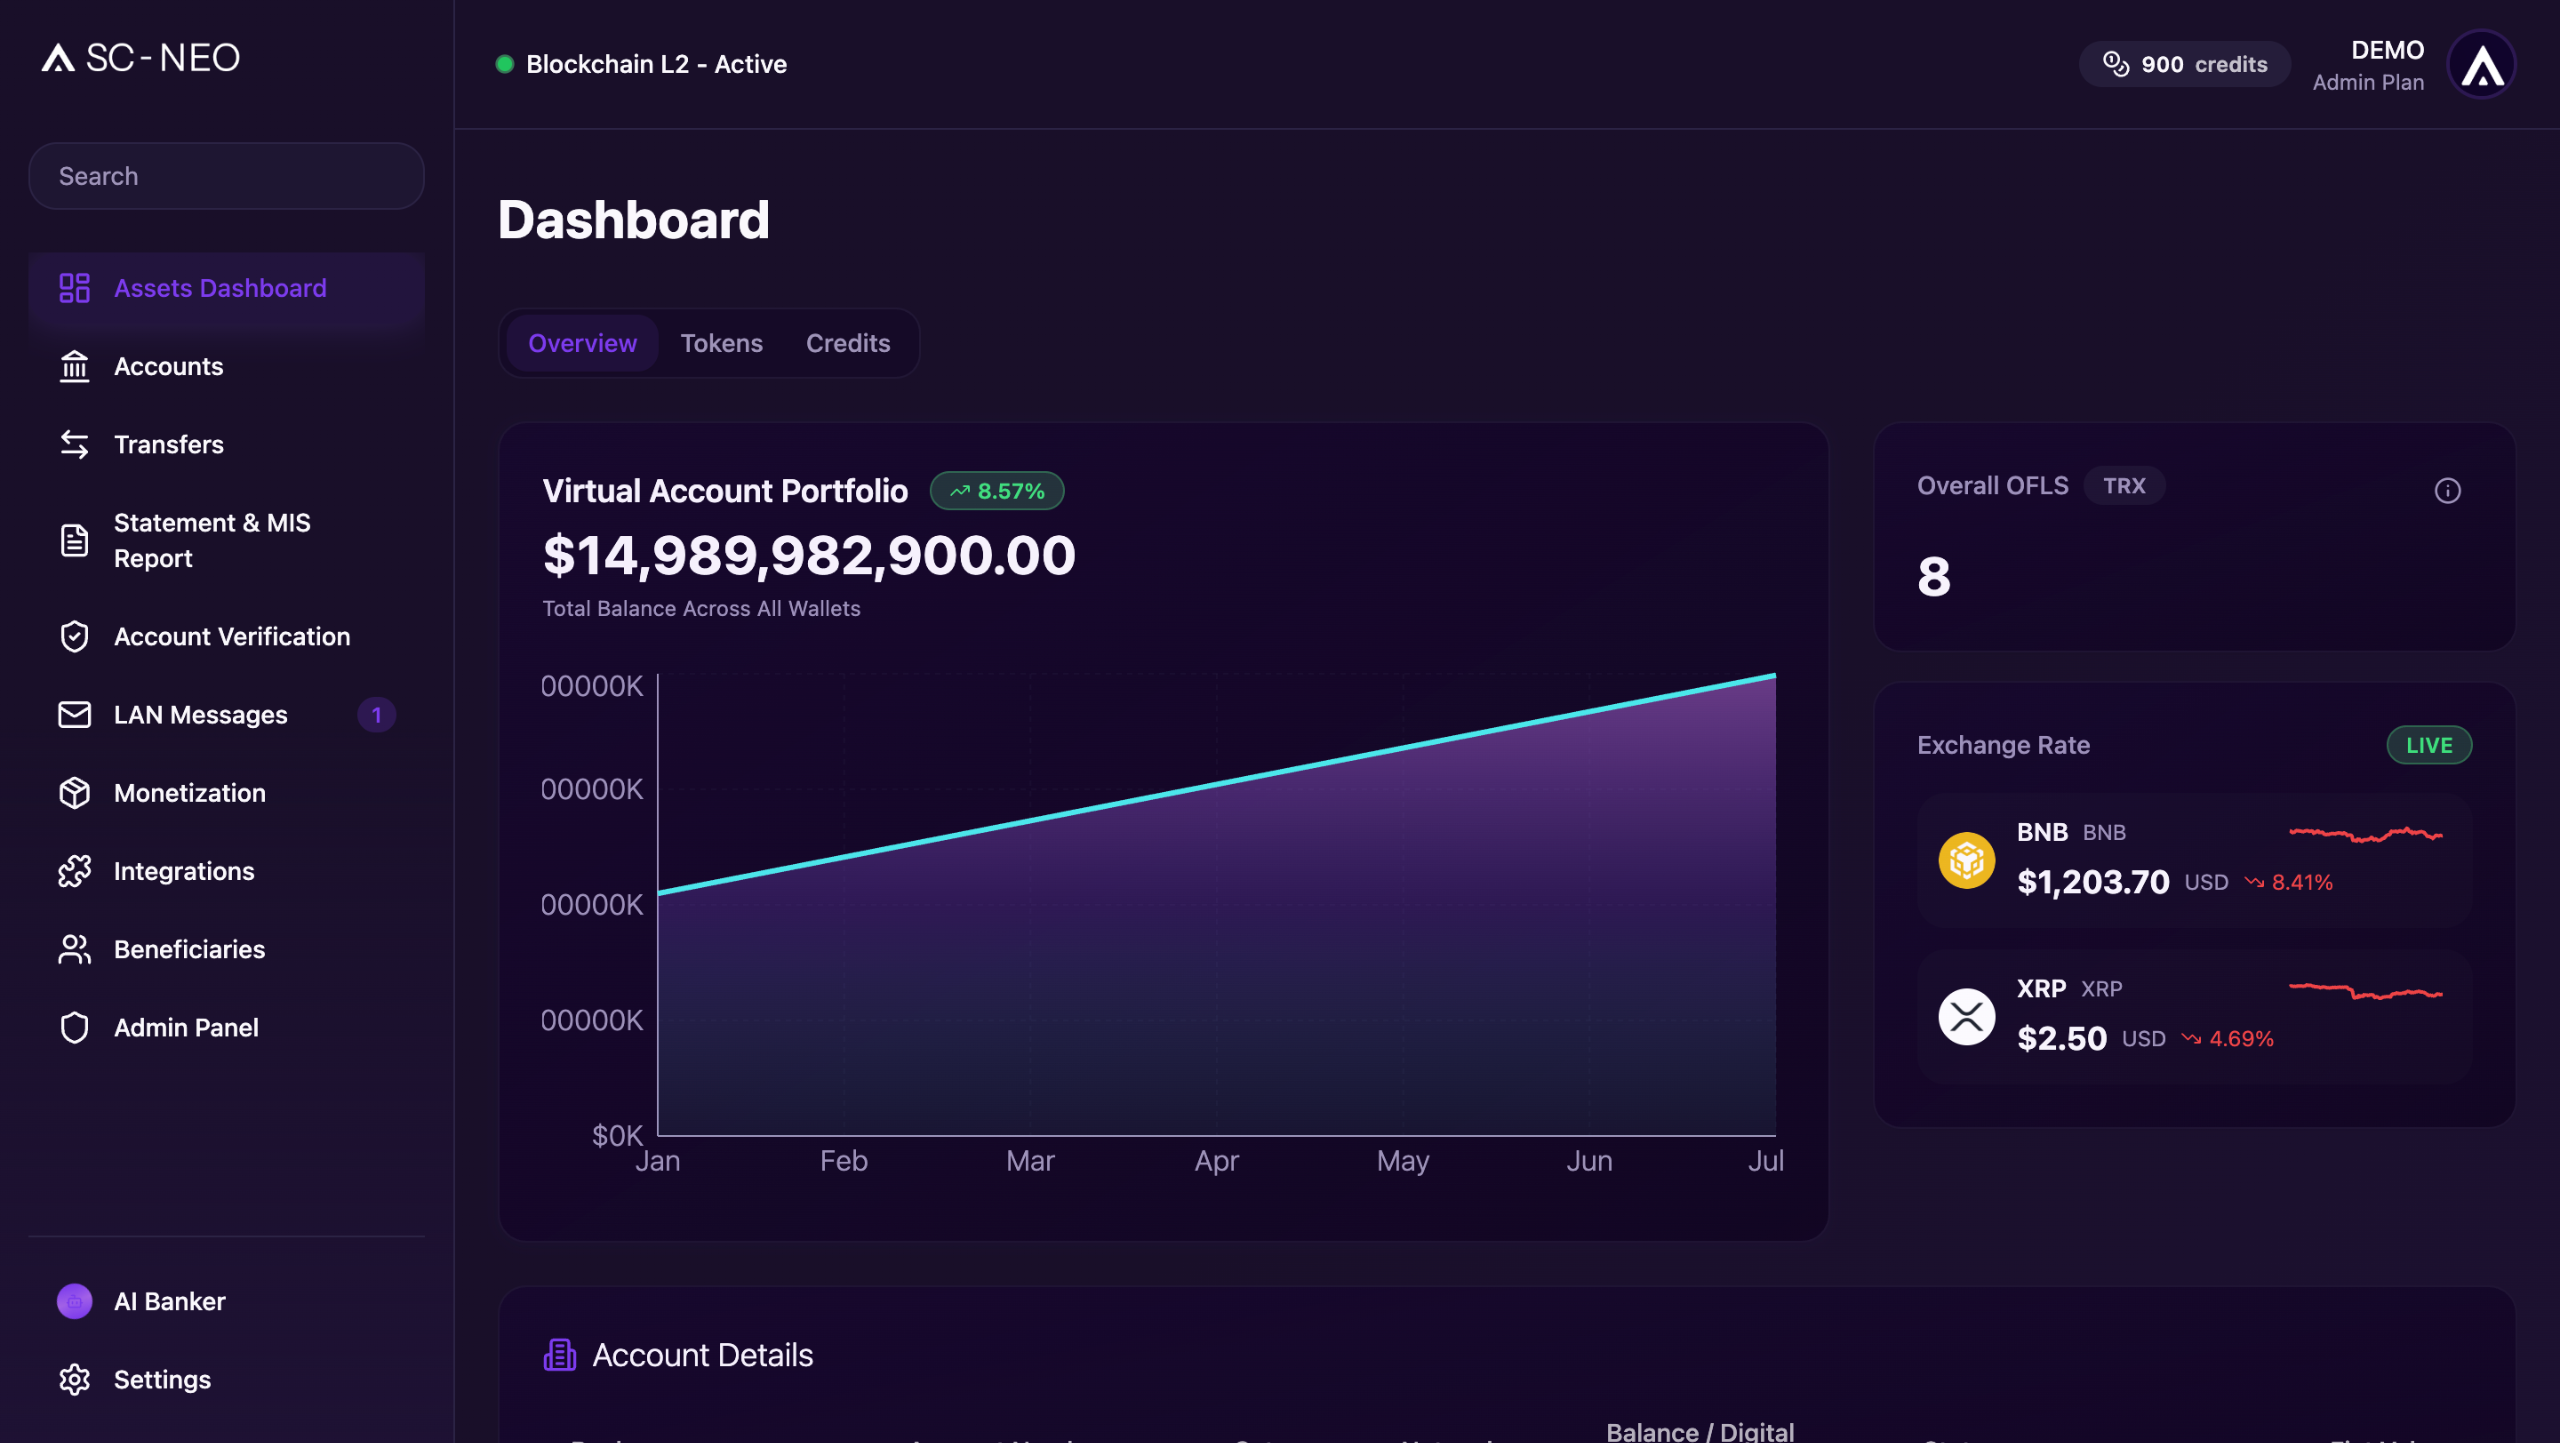The height and width of the screenshot is (1443, 2560).
Task: Click the Admin Panel link
Action: point(186,1027)
